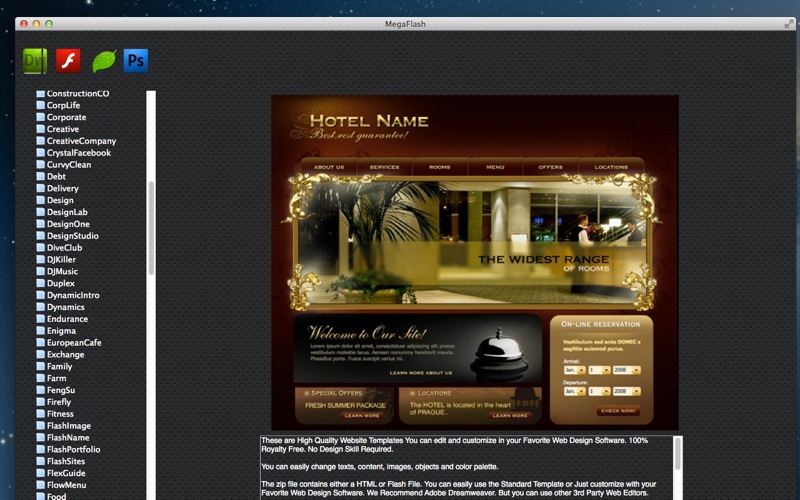Select the DJKiller template

pyautogui.click(x=56, y=259)
